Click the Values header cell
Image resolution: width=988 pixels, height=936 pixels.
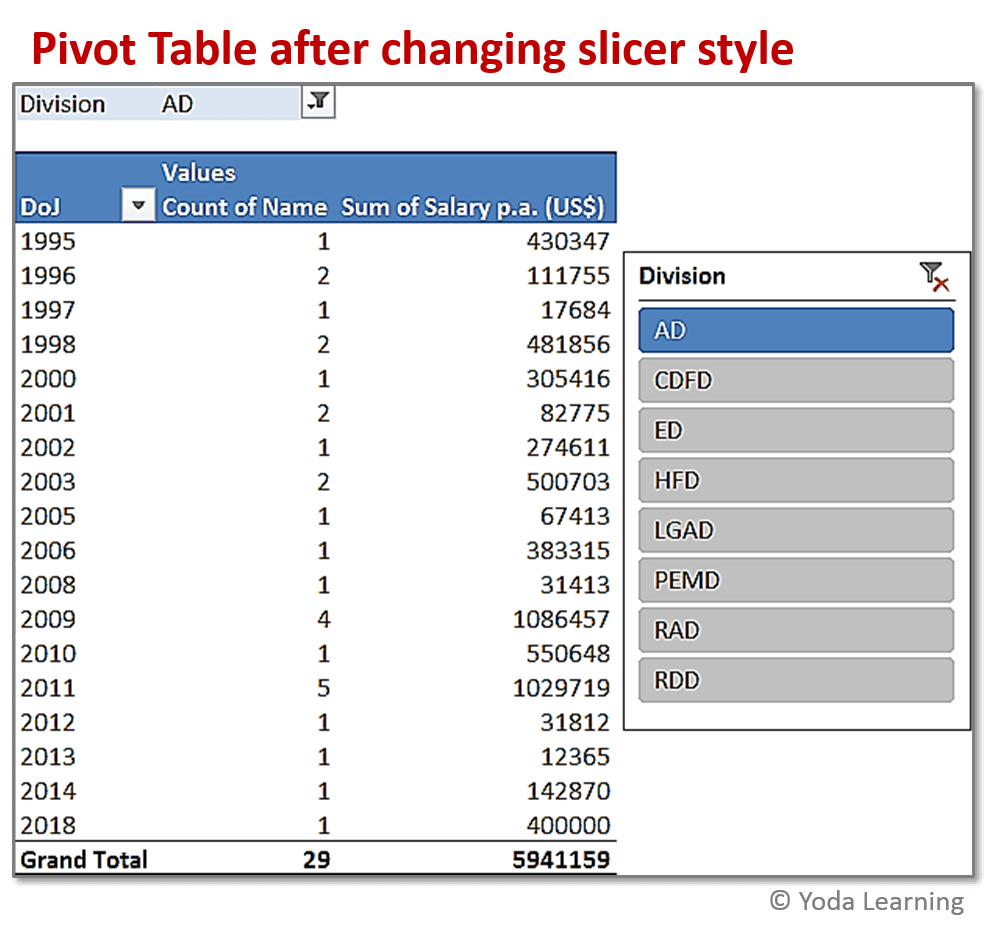[x=198, y=173]
